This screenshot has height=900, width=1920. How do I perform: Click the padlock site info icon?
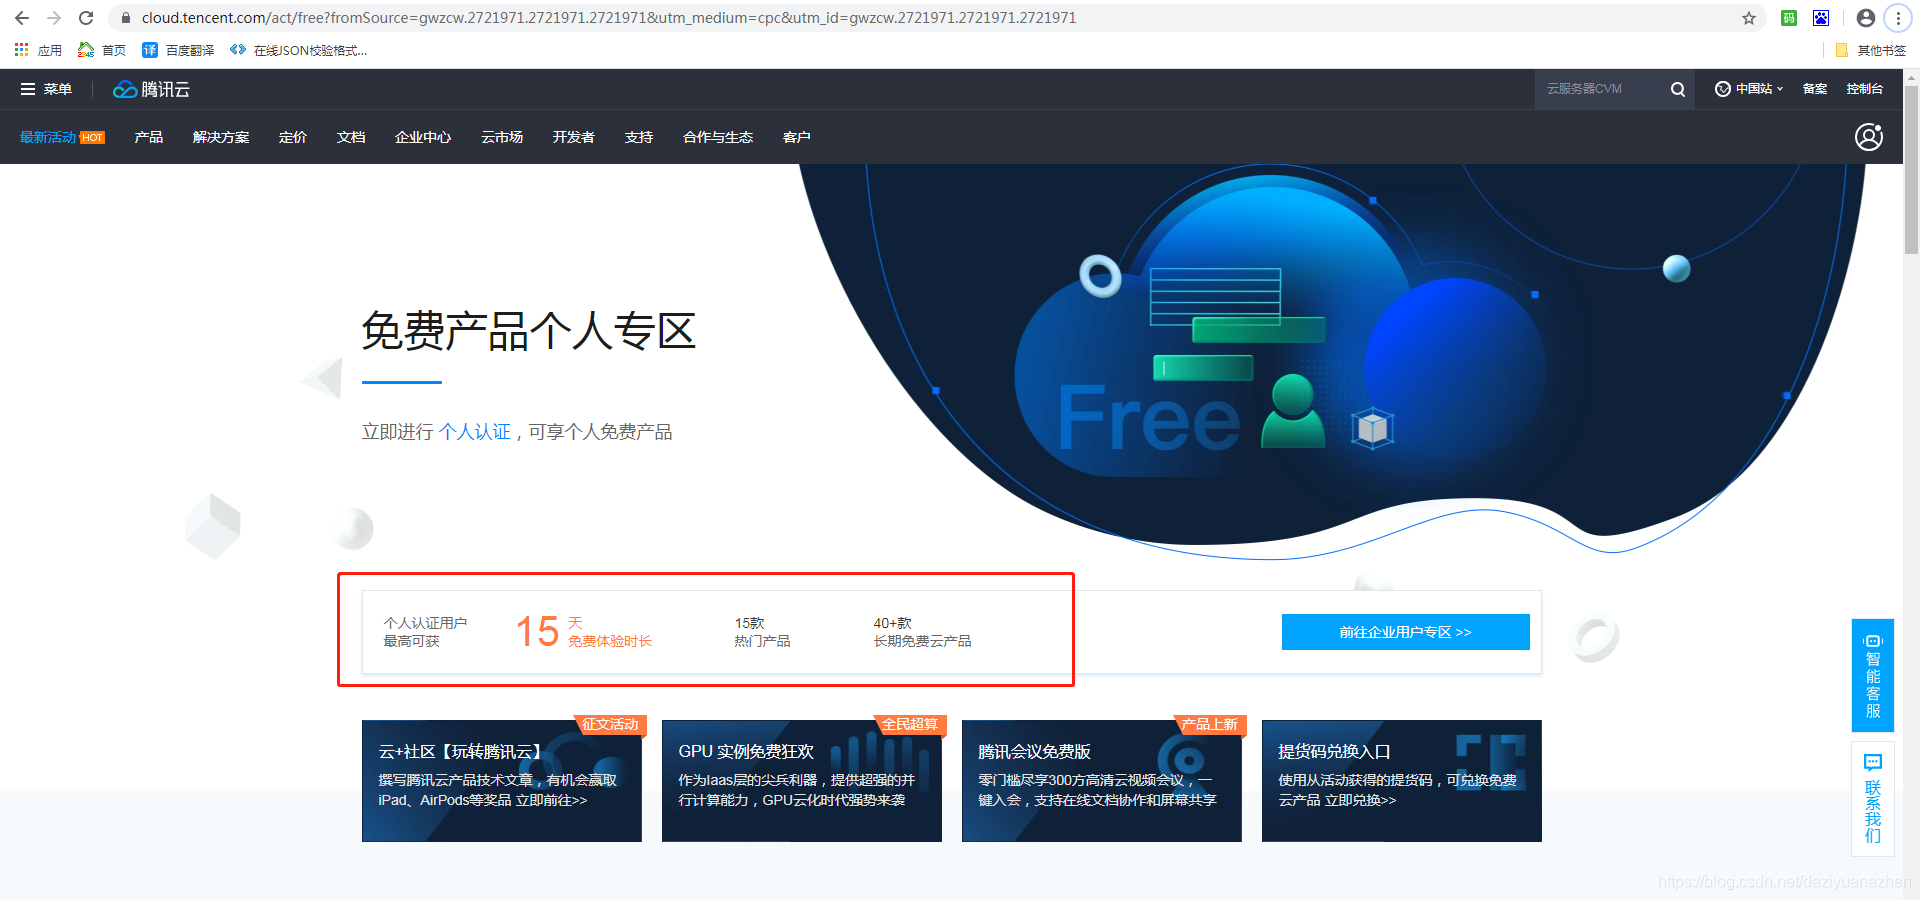[126, 18]
